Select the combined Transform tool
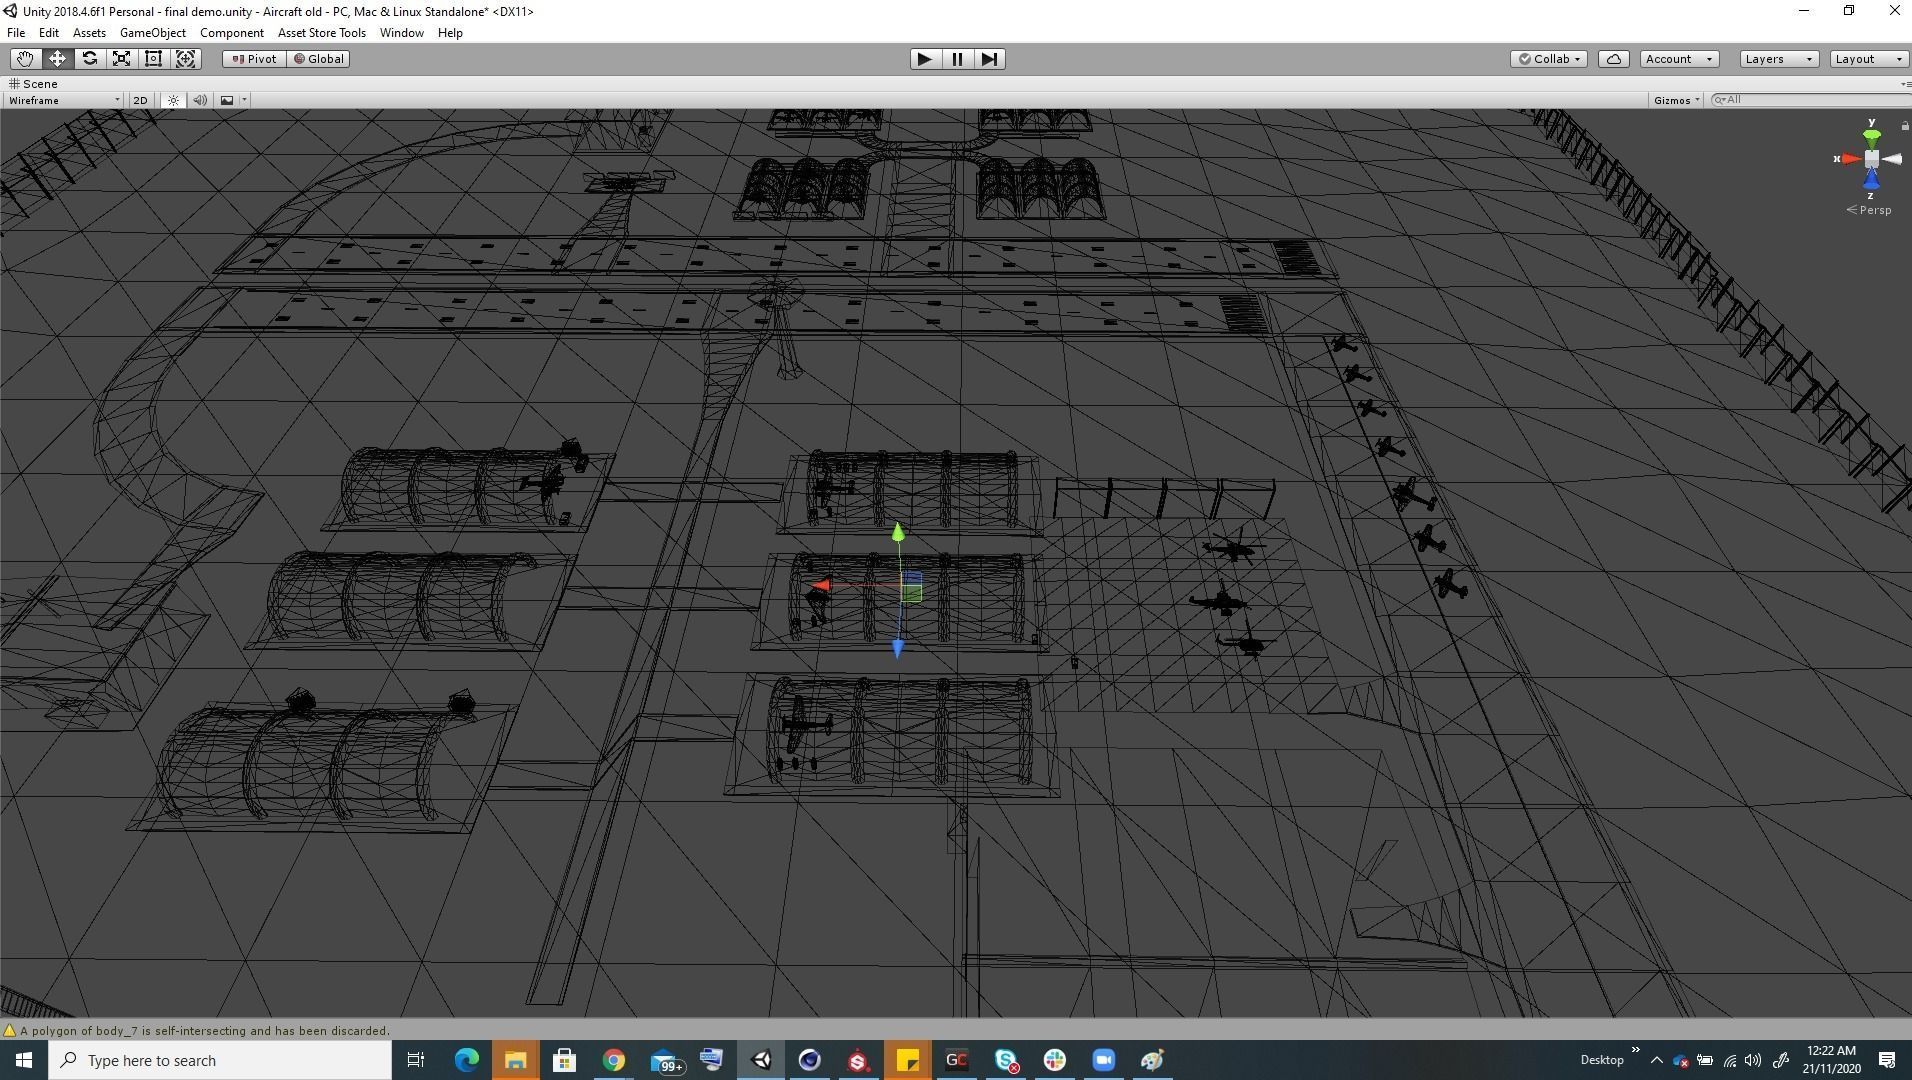 click(185, 59)
